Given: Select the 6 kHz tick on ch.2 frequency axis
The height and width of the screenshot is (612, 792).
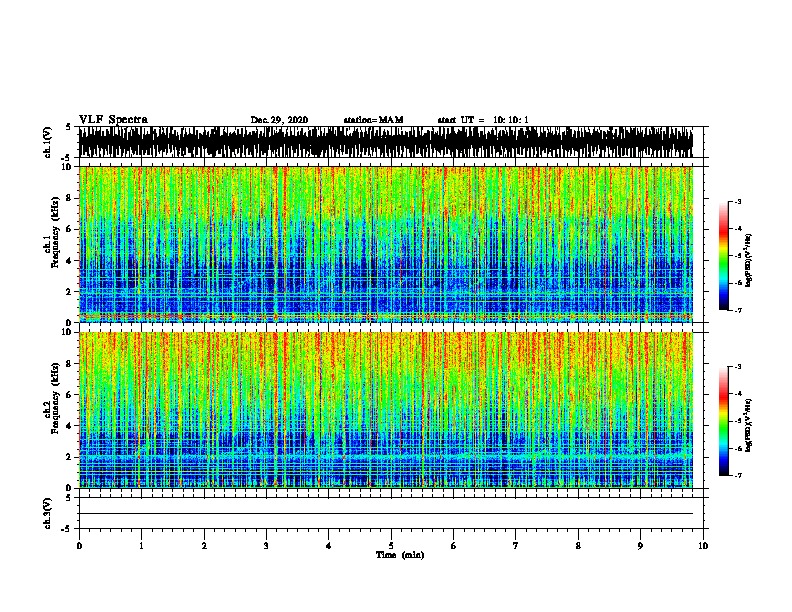Looking at the screenshot, I should point(69,395).
